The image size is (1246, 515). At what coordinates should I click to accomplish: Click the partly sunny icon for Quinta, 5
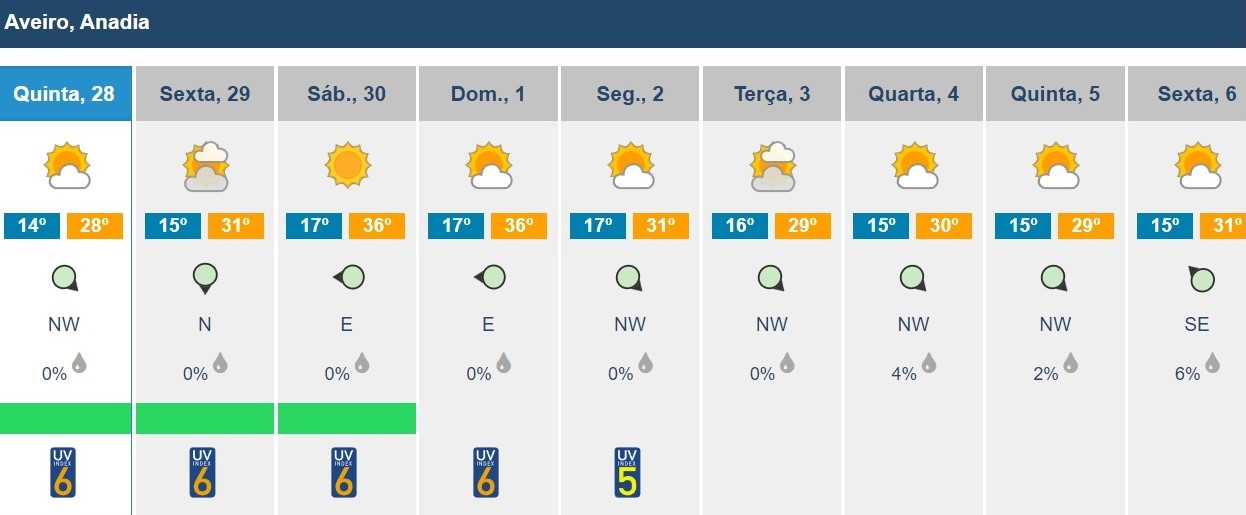pos(1056,166)
